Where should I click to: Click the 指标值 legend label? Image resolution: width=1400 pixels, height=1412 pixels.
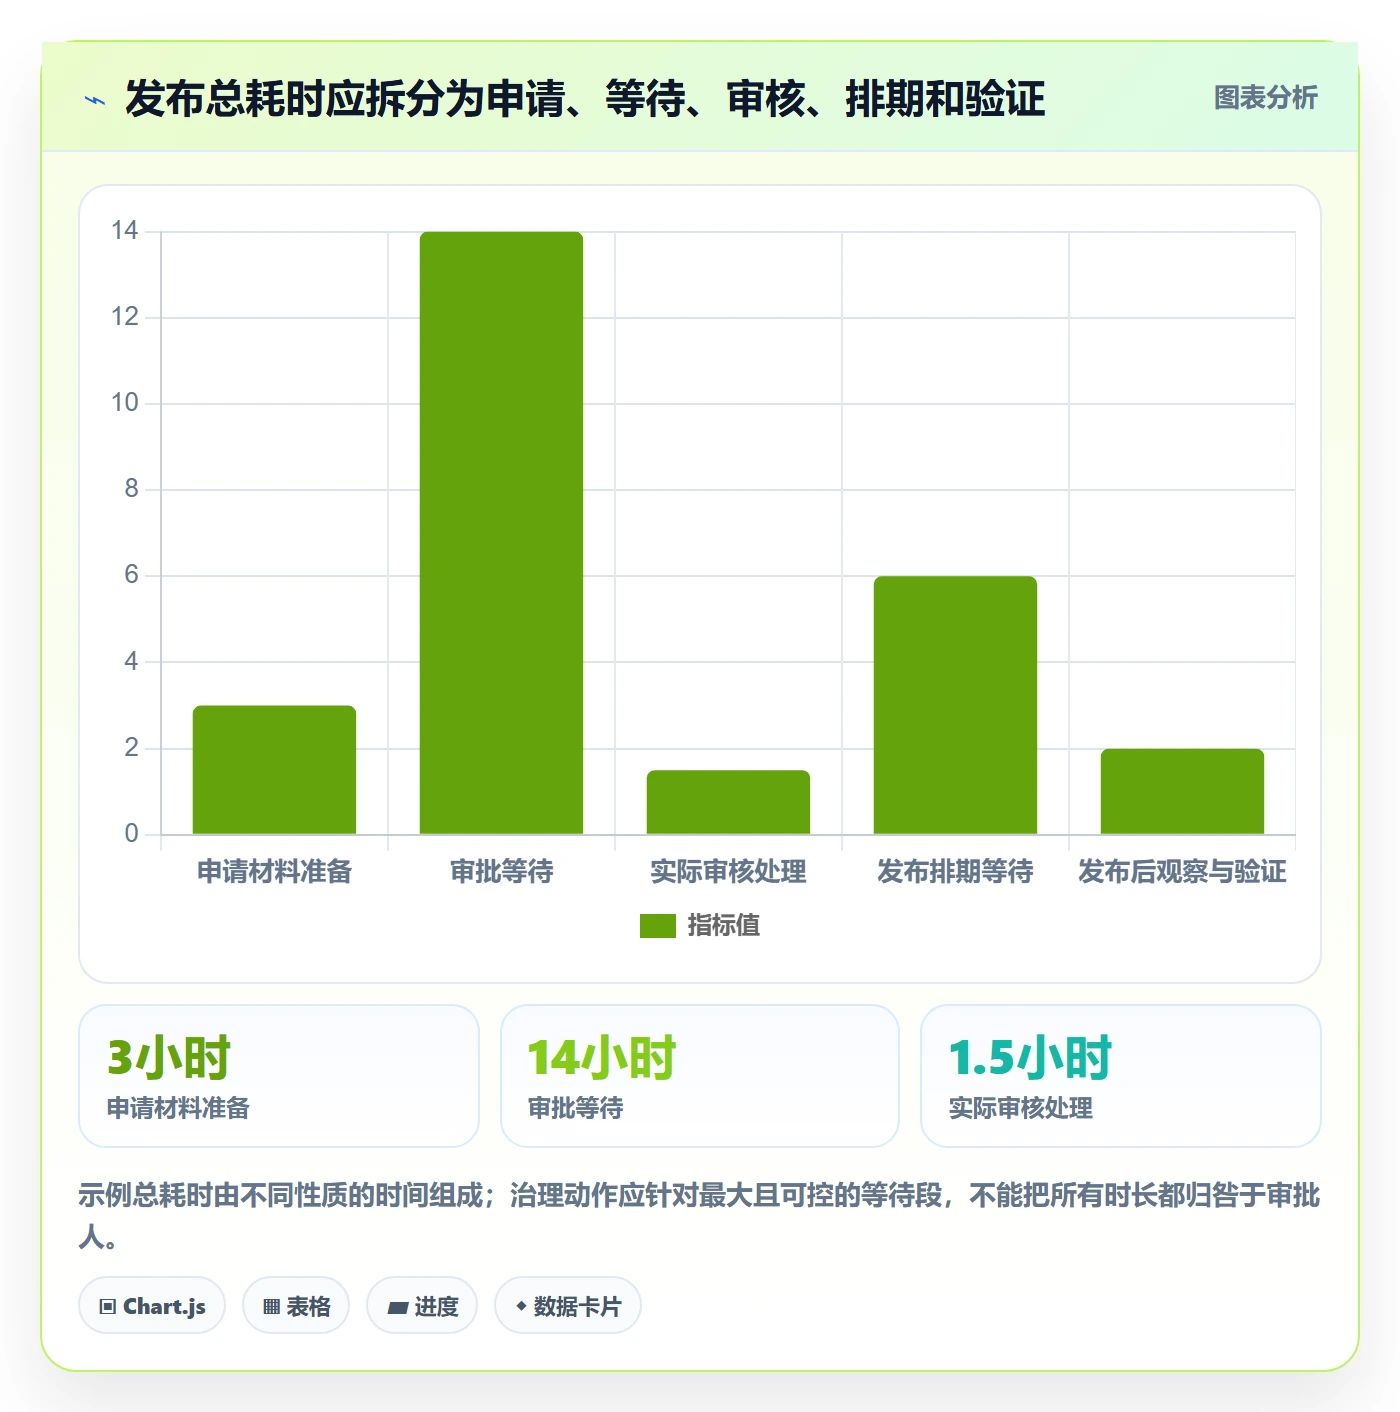point(723,926)
